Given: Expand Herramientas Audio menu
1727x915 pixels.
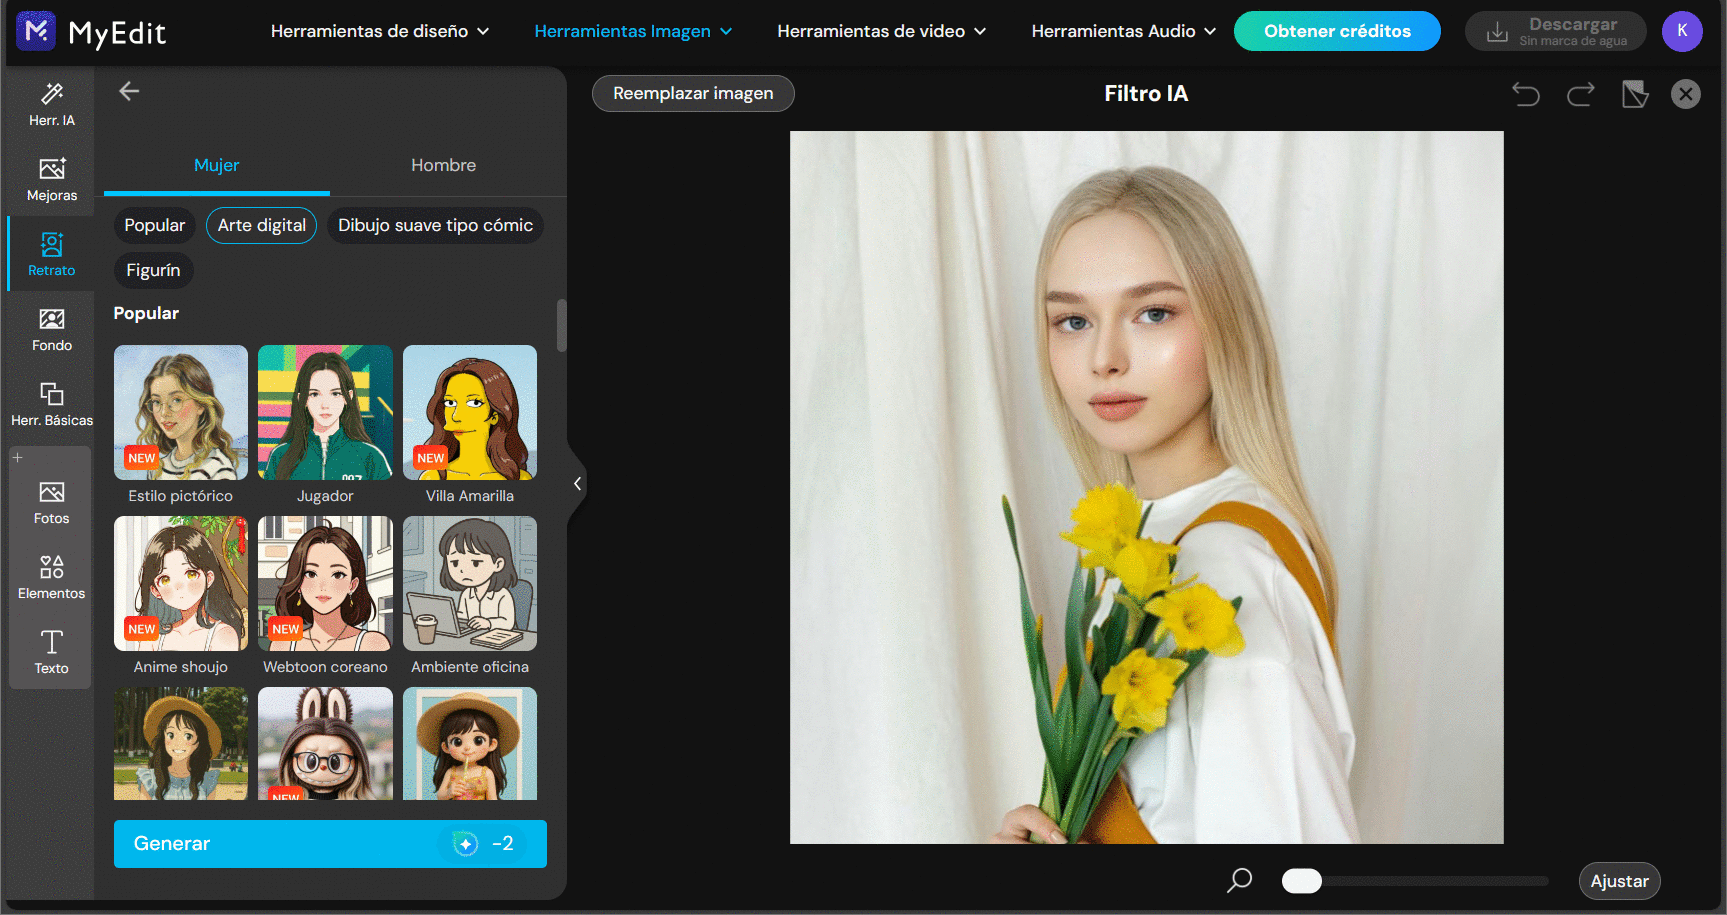Looking at the screenshot, I should click(x=1124, y=32).
